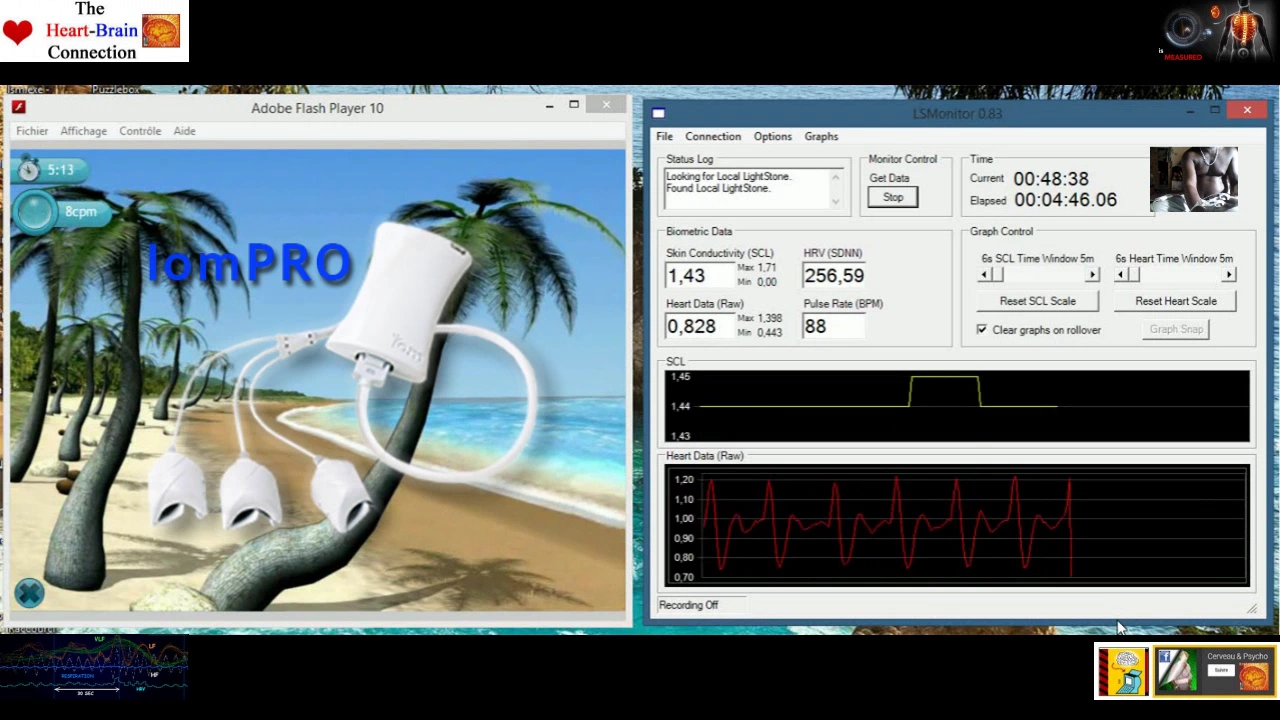
Task: Click the Skin Conductivity value field 1,43
Action: (x=699, y=276)
